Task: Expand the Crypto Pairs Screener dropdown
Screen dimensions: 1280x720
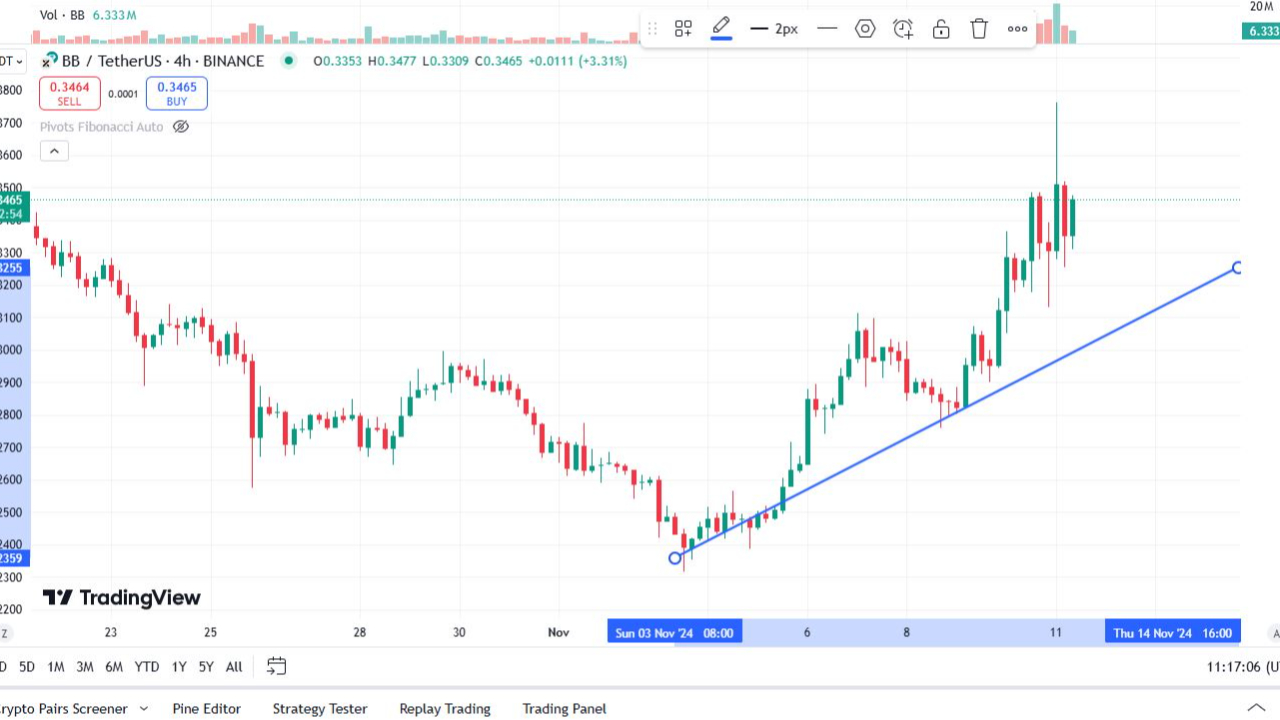Action: click(x=142, y=708)
